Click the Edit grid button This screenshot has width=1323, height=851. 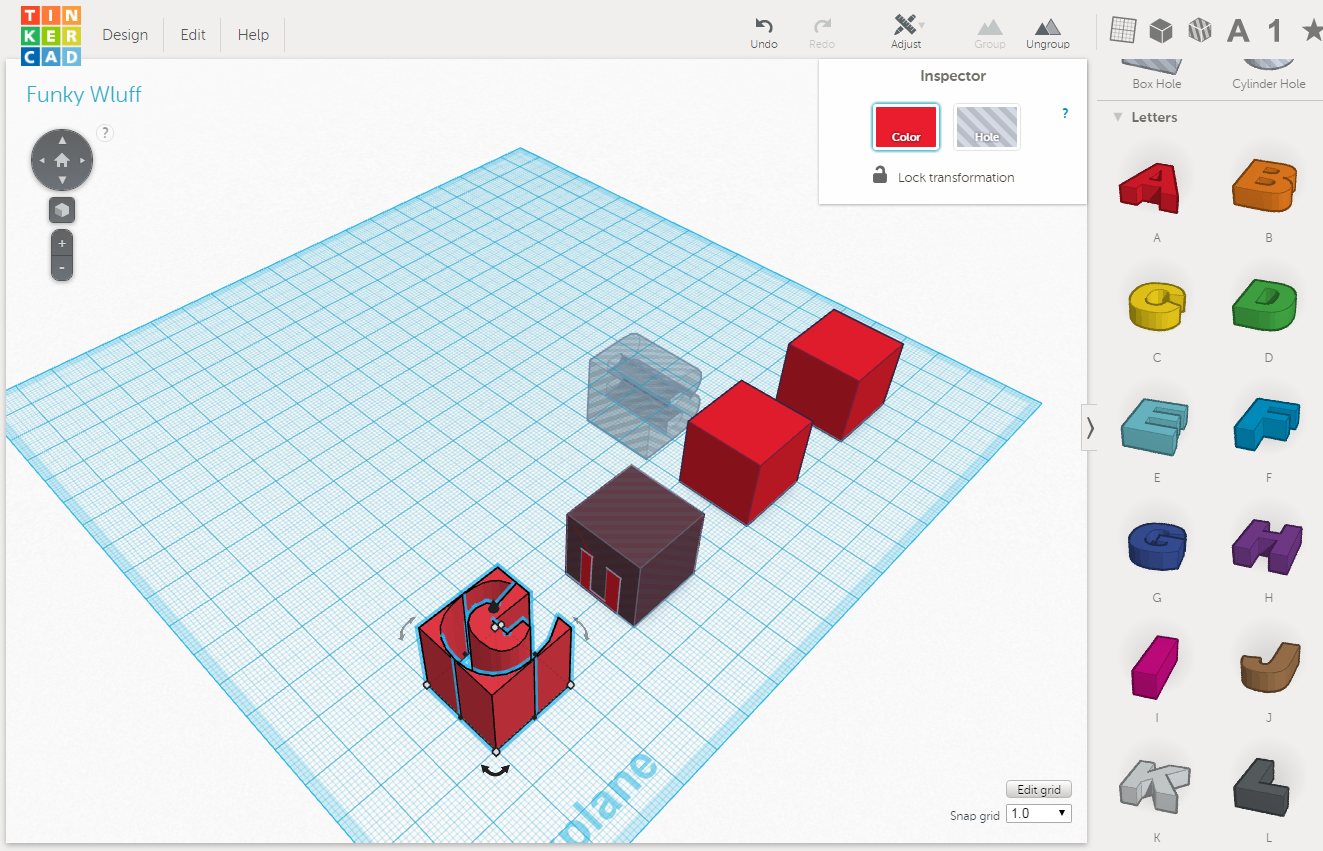click(1038, 789)
